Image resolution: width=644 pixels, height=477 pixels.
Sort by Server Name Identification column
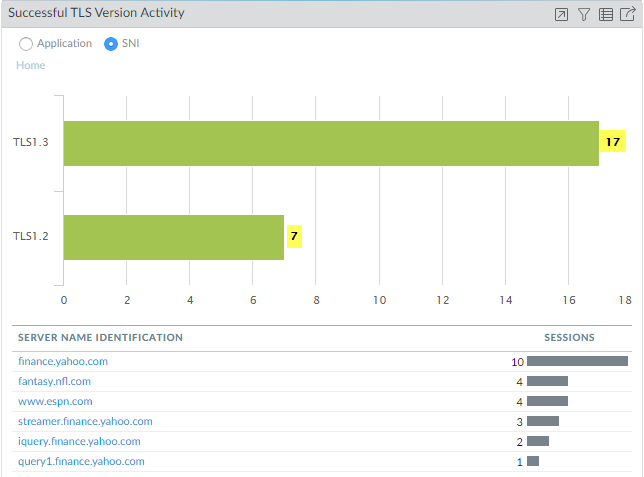(x=100, y=338)
